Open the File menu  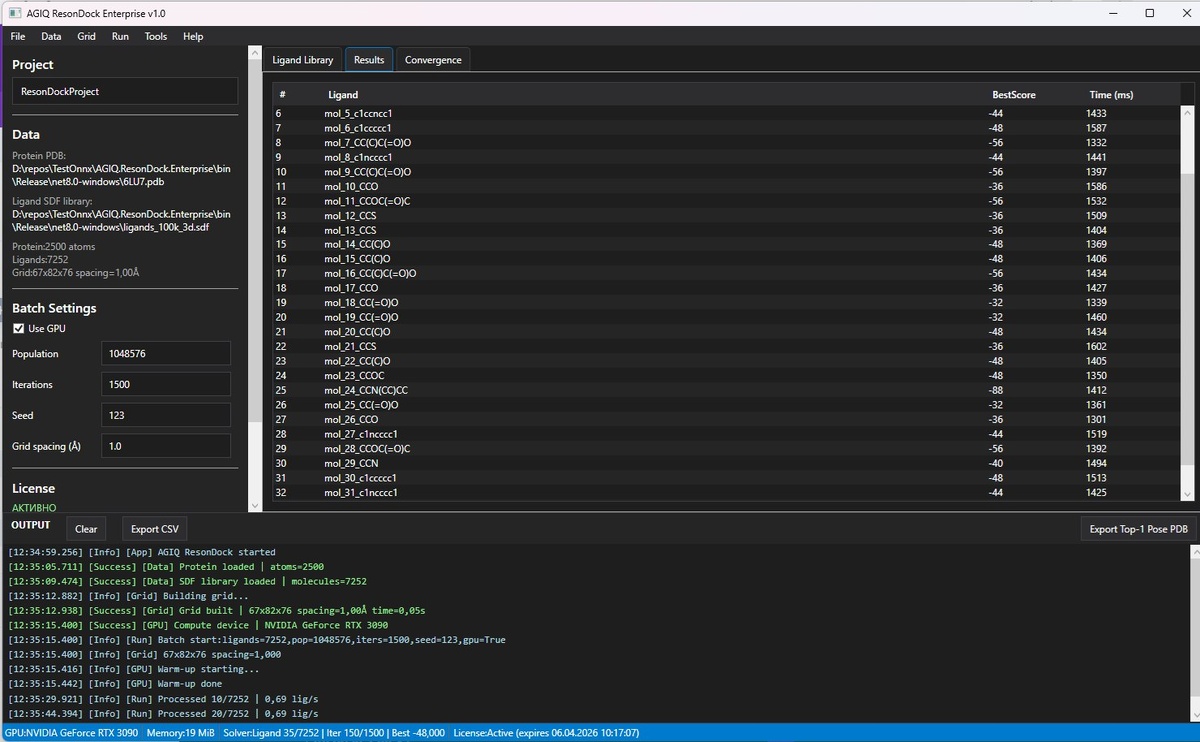point(18,36)
